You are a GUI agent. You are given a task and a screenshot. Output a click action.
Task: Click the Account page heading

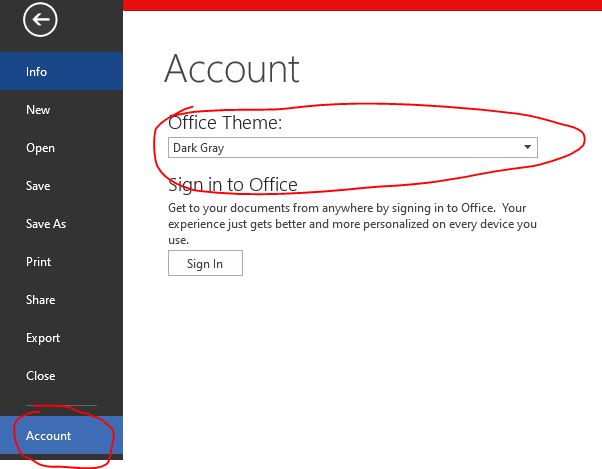(x=232, y=69)
